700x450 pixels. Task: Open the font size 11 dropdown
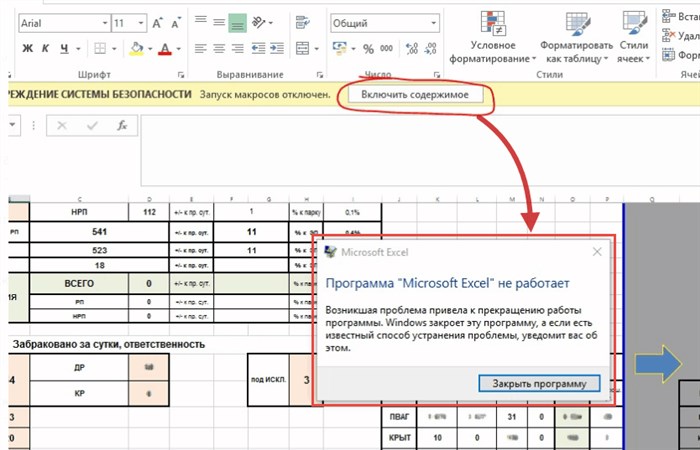point(141,23)
